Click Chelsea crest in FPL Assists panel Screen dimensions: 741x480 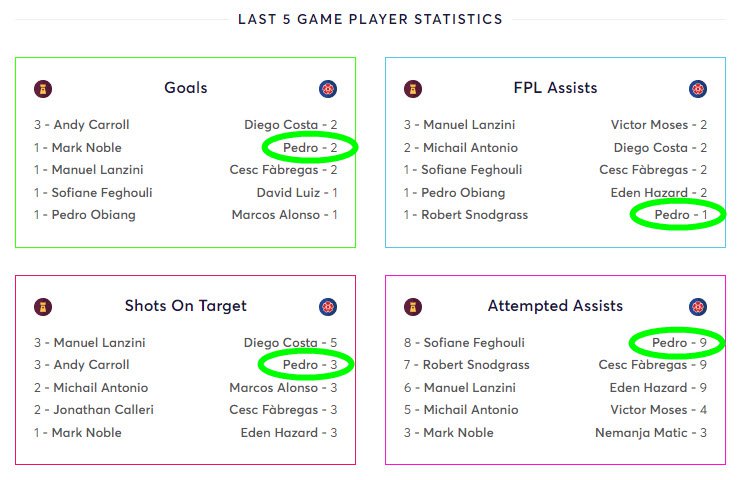(698, 89)
